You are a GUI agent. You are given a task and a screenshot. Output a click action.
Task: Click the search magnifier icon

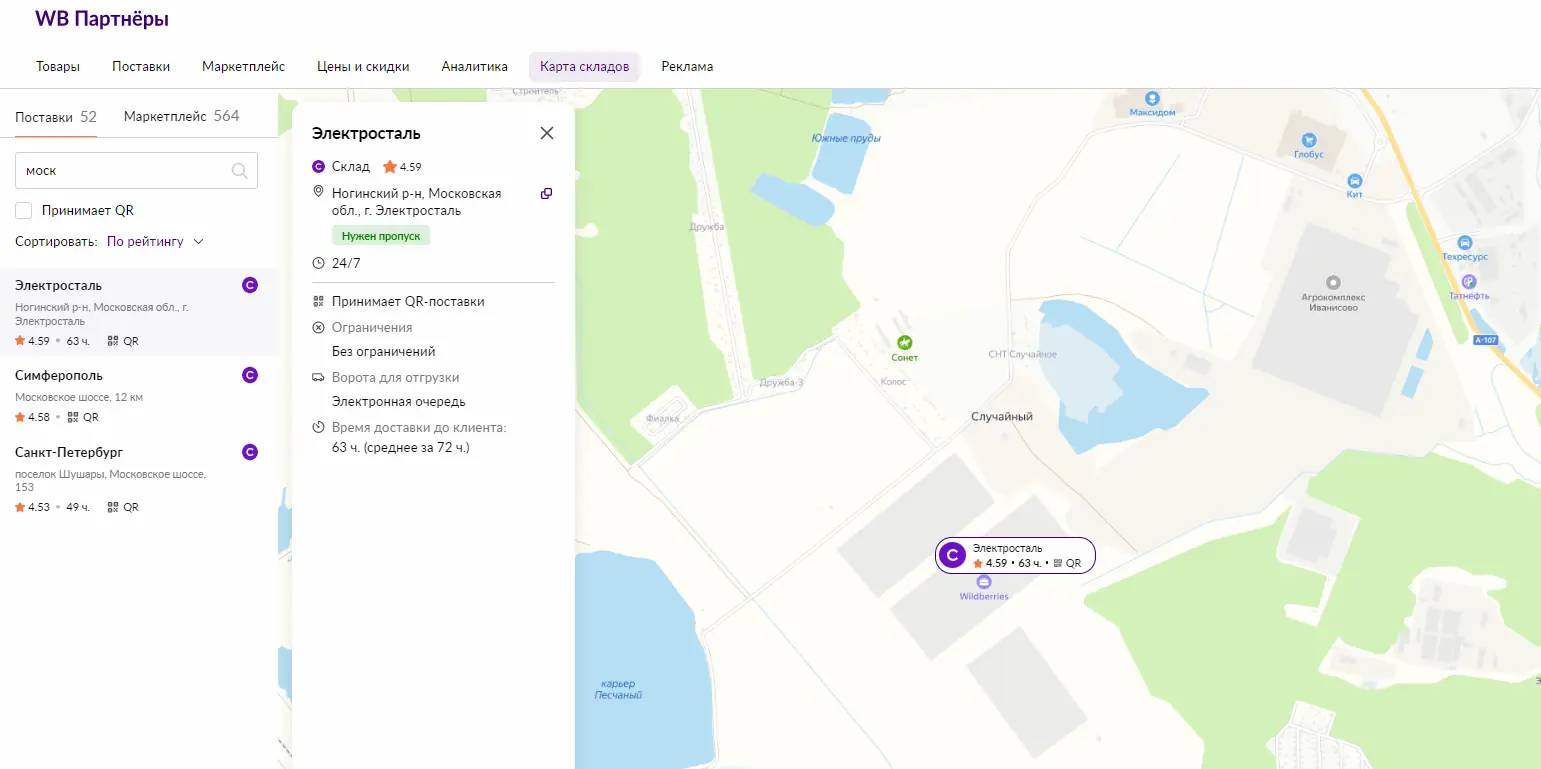click(239, 171)
